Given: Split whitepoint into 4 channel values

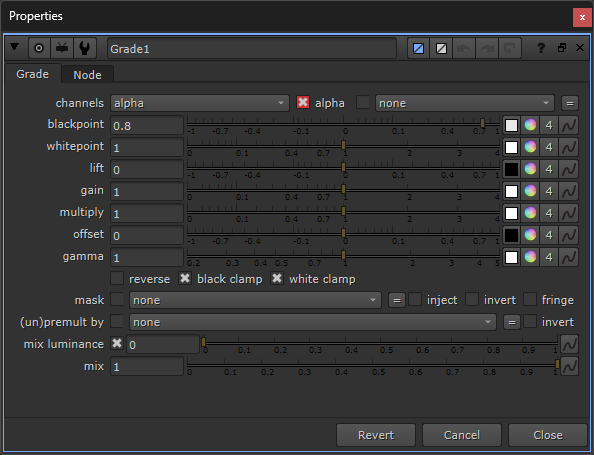Looking at the screenshot, I should click(549, 147).
